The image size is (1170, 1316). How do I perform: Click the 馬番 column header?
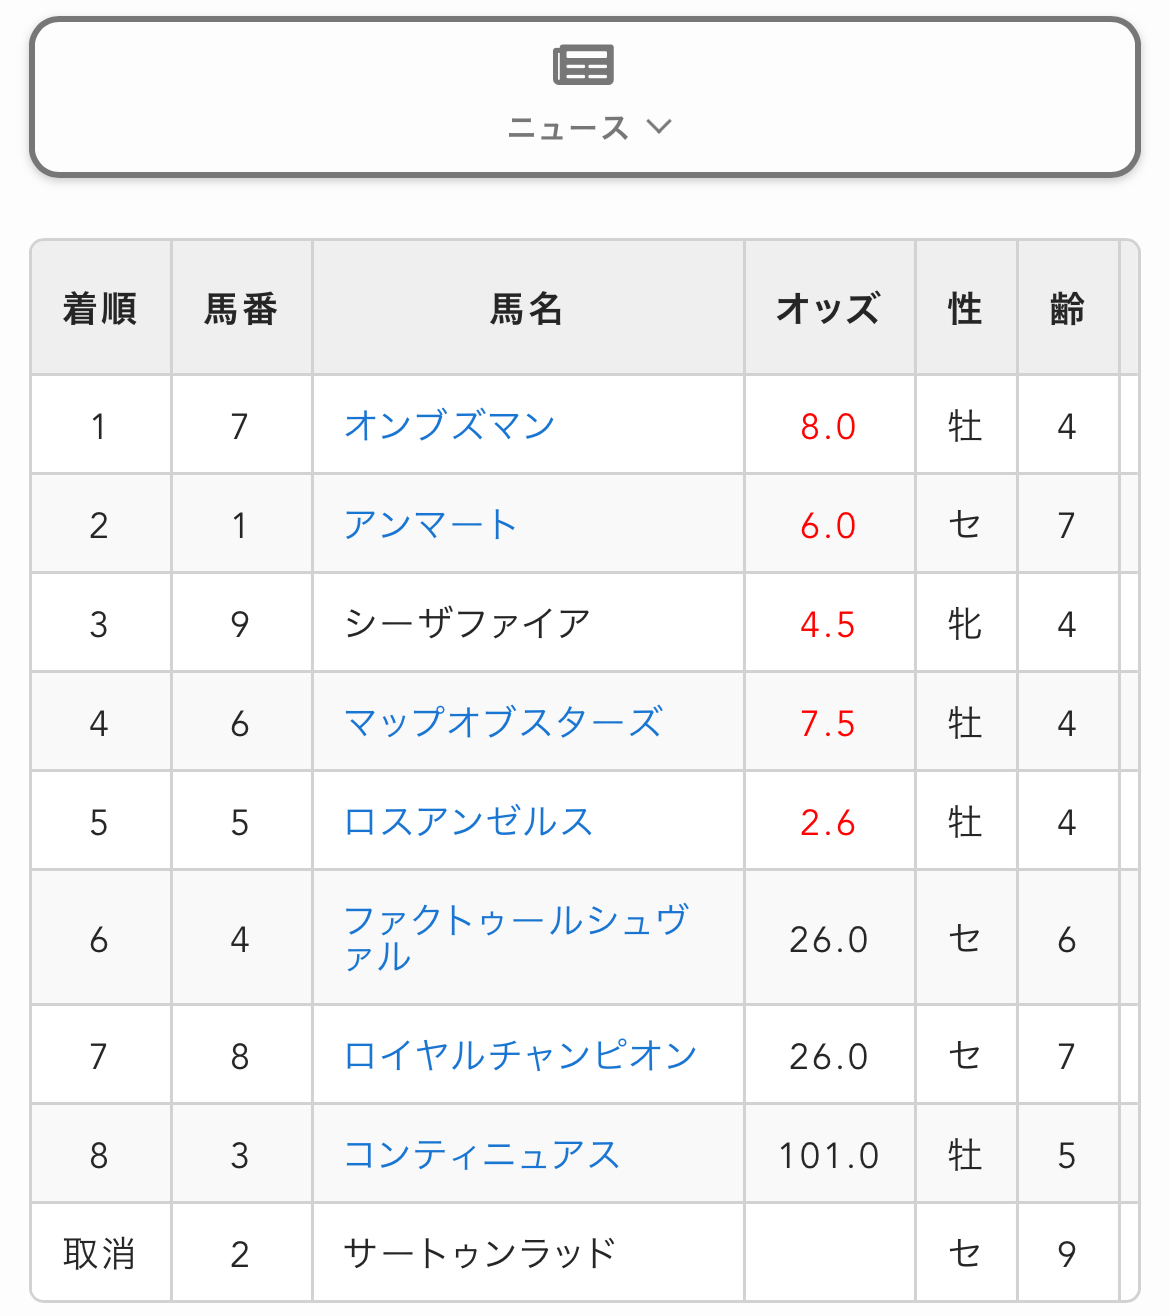pyautogui.click(x=241, y=309)
